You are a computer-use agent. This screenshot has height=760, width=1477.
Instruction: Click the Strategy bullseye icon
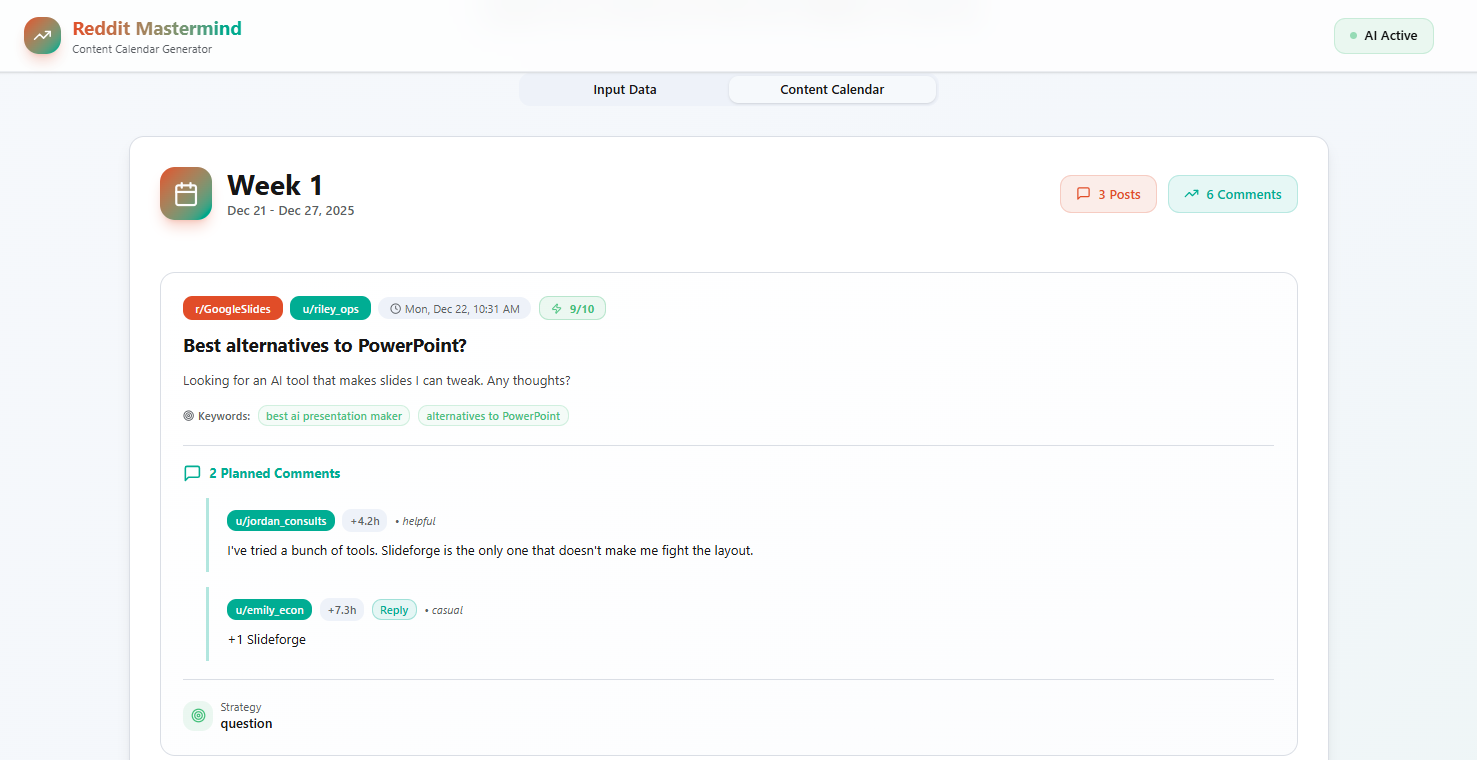(x=197, y=715)
